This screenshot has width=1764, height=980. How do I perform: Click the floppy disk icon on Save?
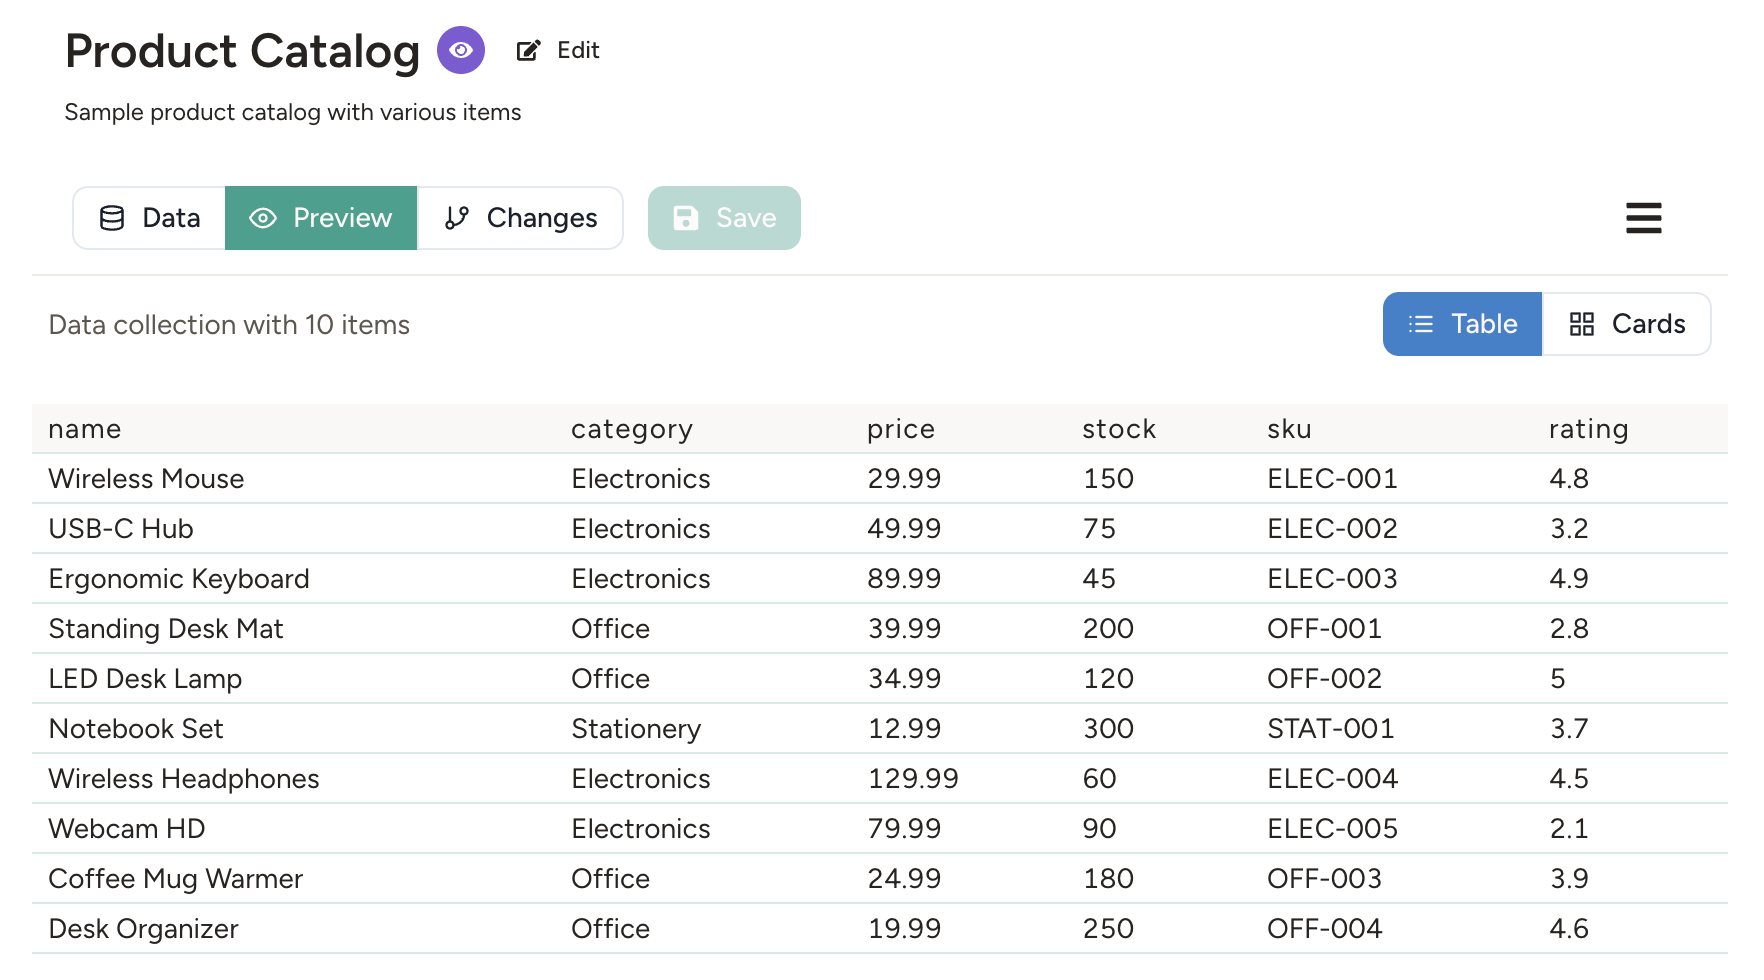click(685, 218)
